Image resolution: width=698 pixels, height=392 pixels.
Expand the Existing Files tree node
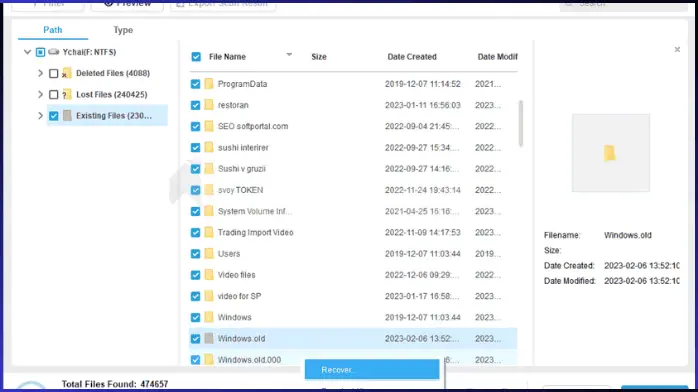pos(40,116)
